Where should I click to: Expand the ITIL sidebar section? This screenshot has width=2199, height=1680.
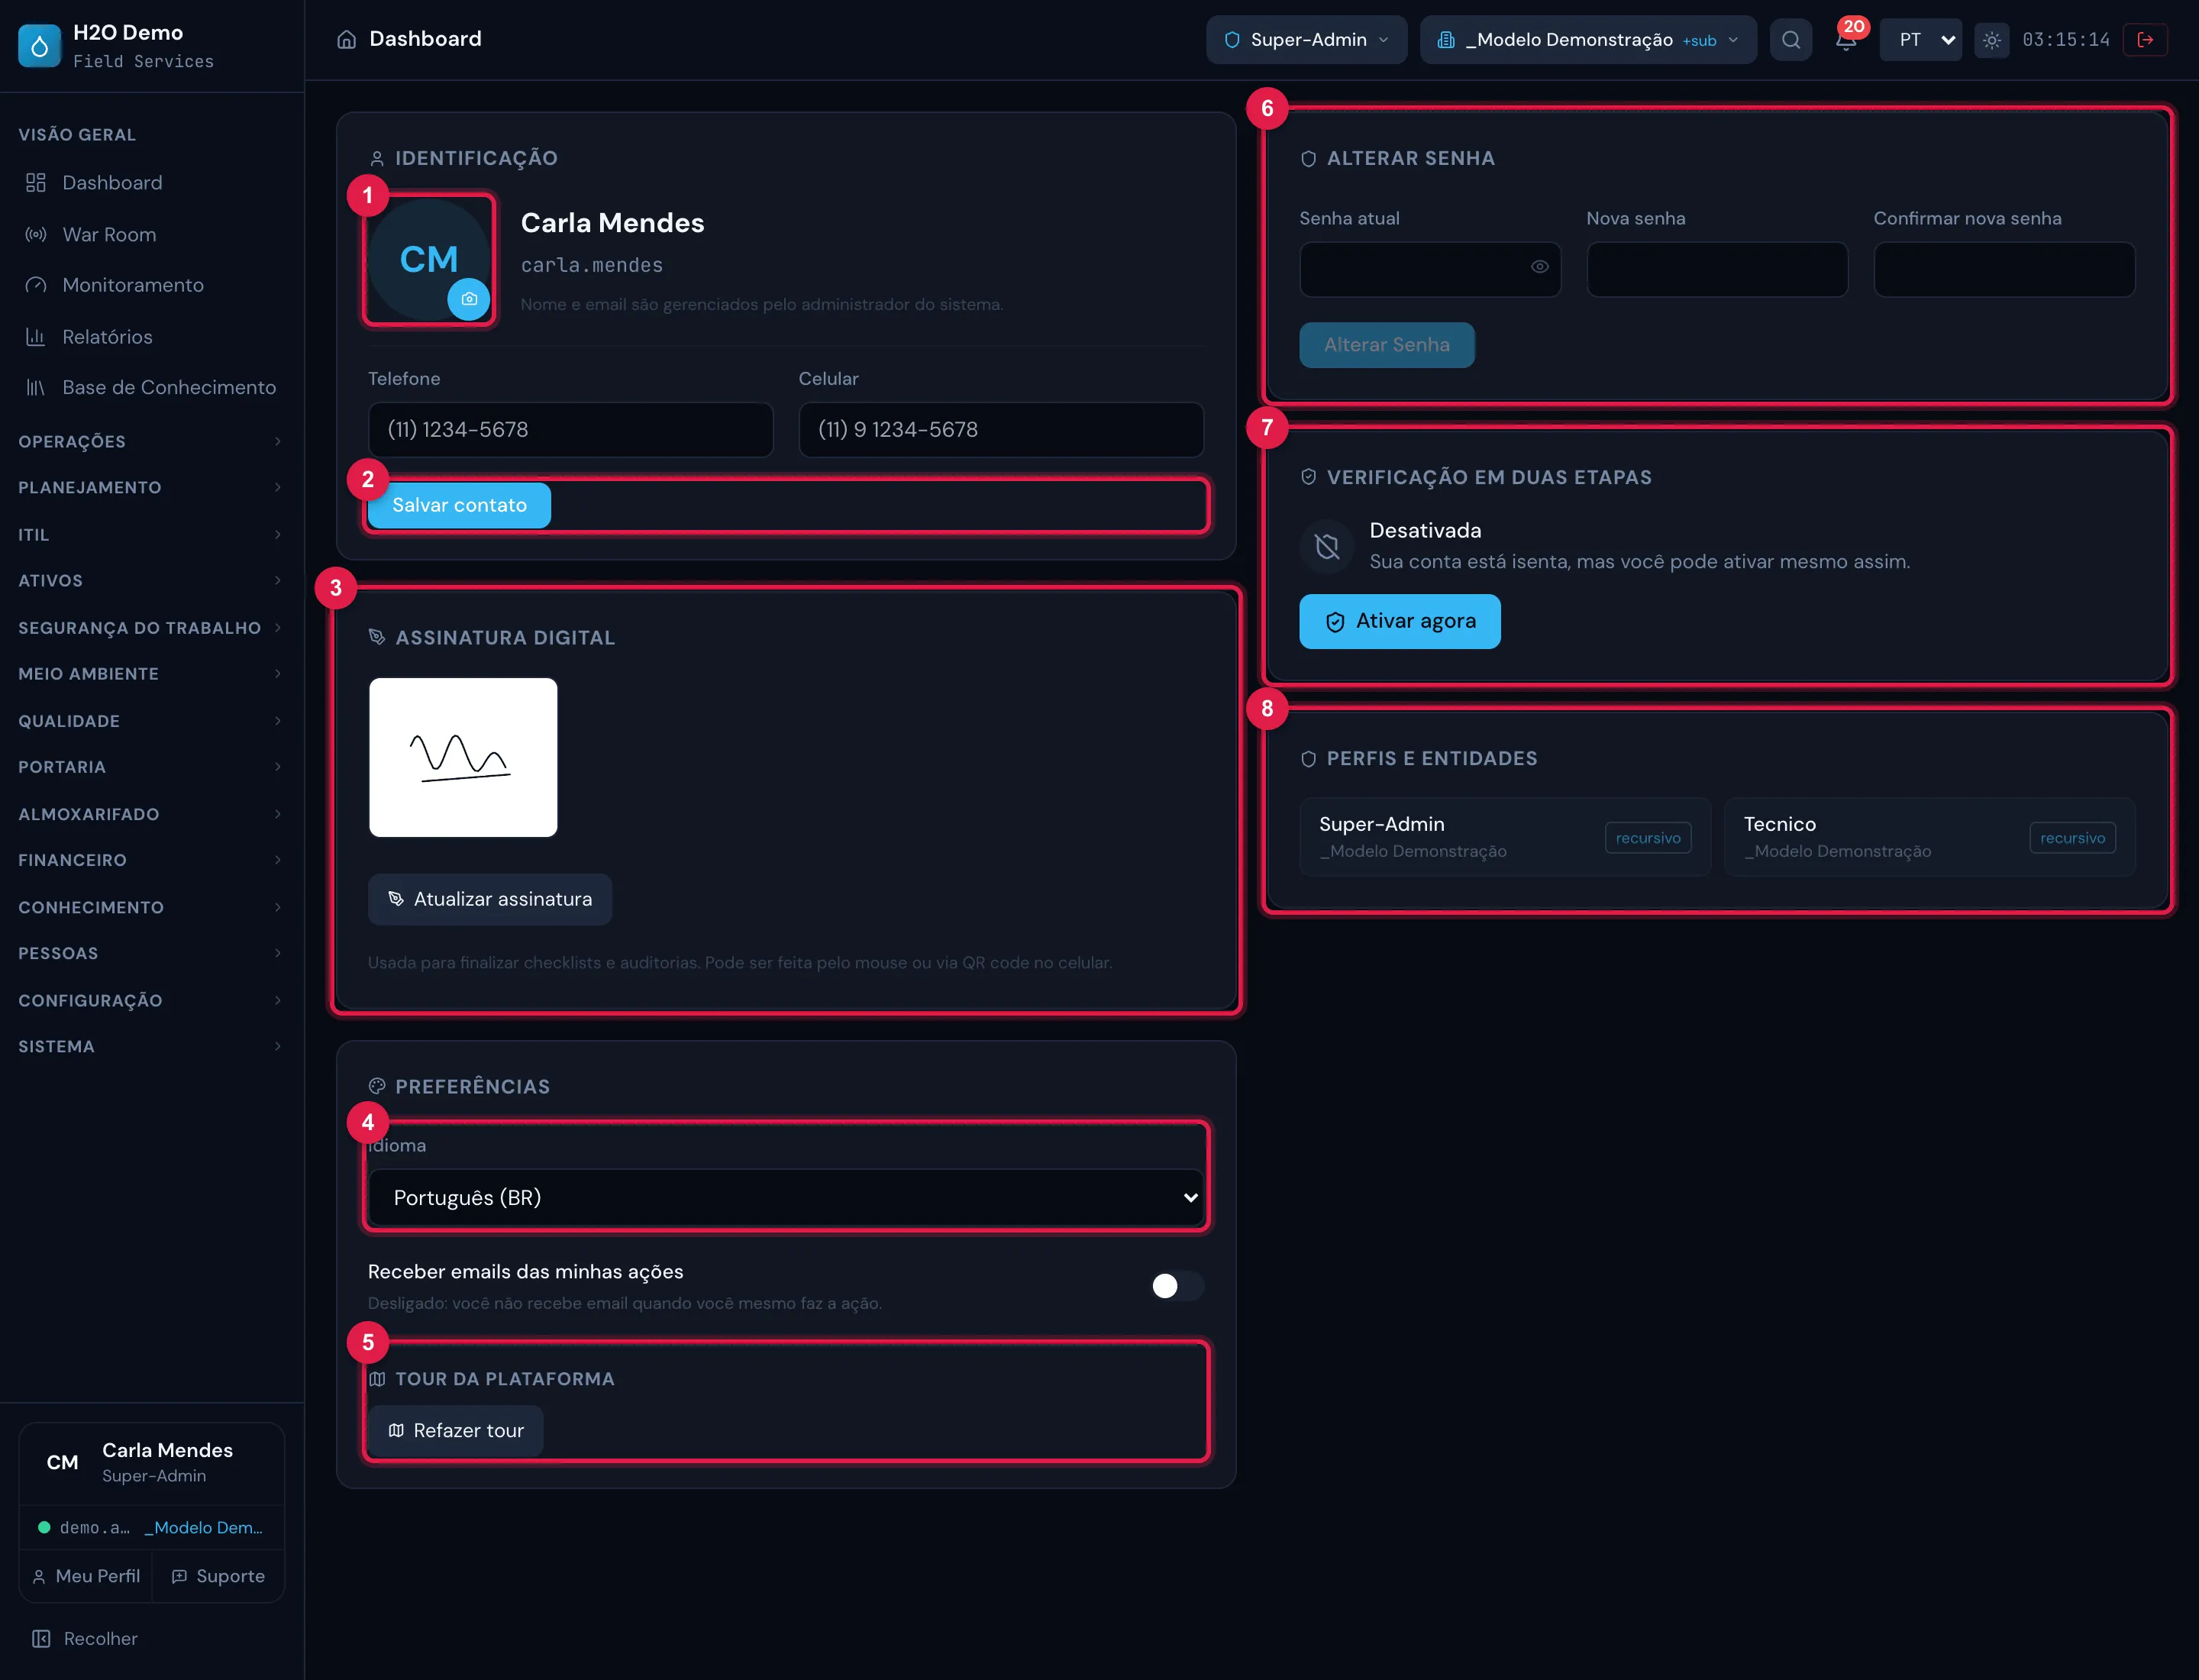[x=150, y=535]
